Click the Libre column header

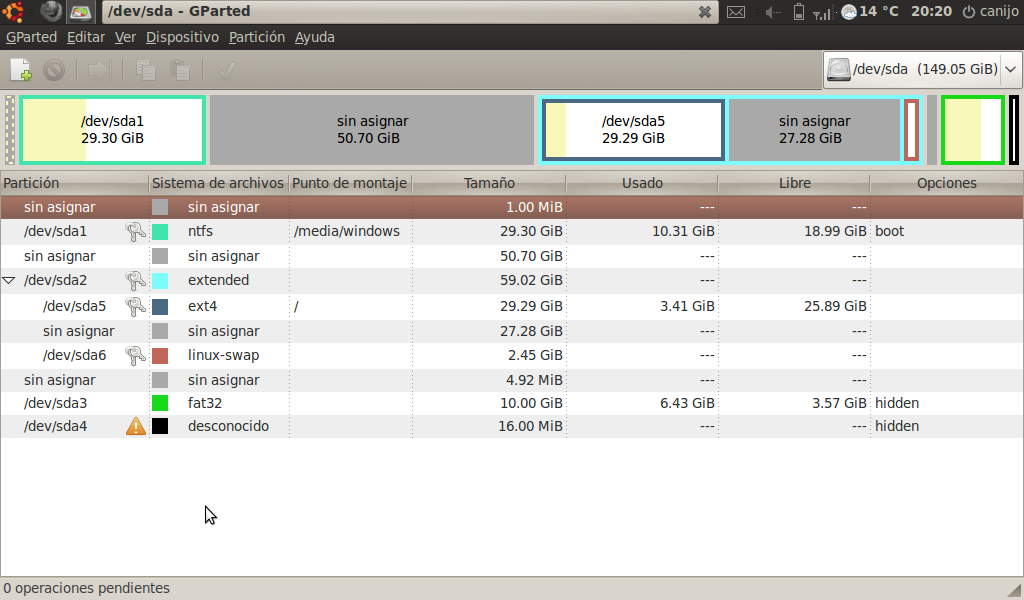(x=794, y=183)
